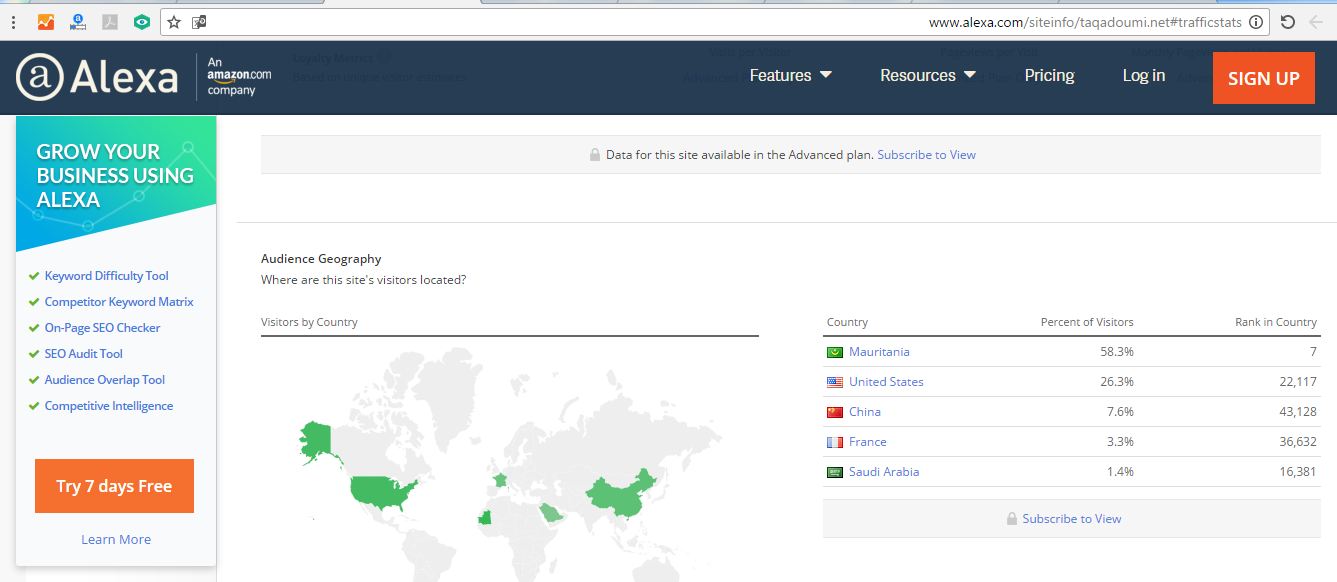Screen dimensions: 1337x582
Task: Open the Alexa traffic rank extension
Action: click(78, 22)
